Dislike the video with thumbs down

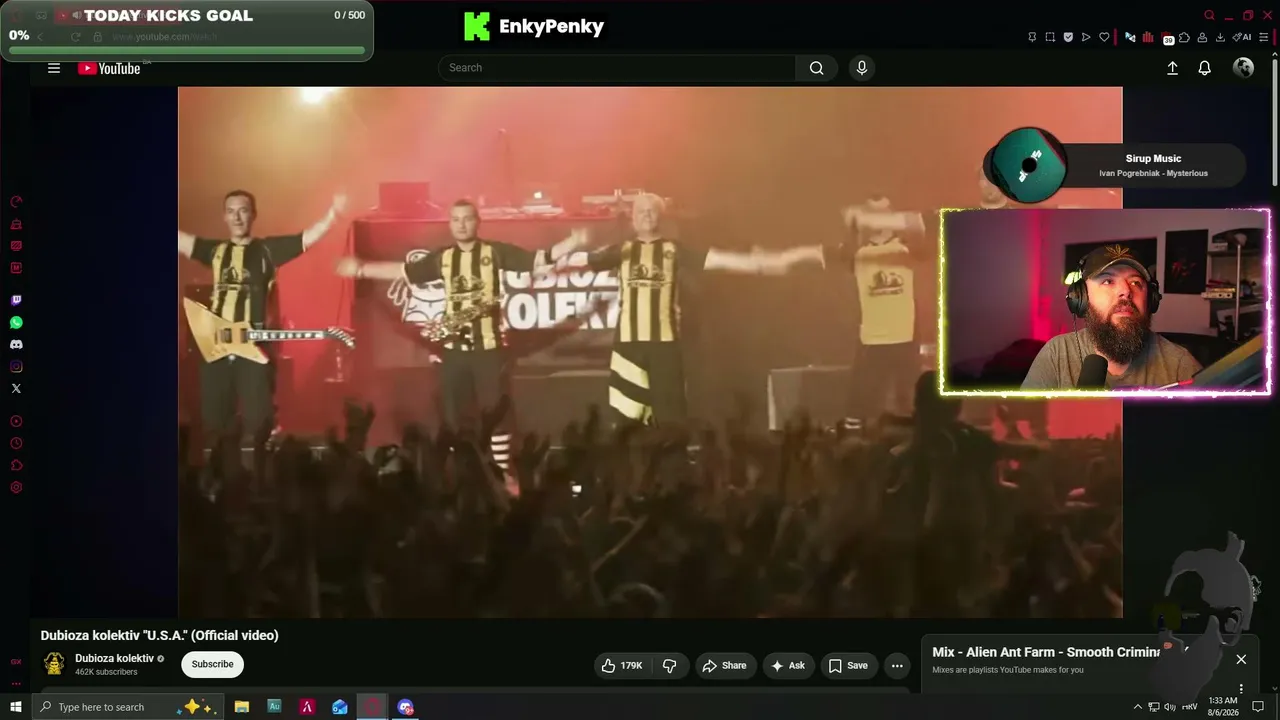(670, 666)
